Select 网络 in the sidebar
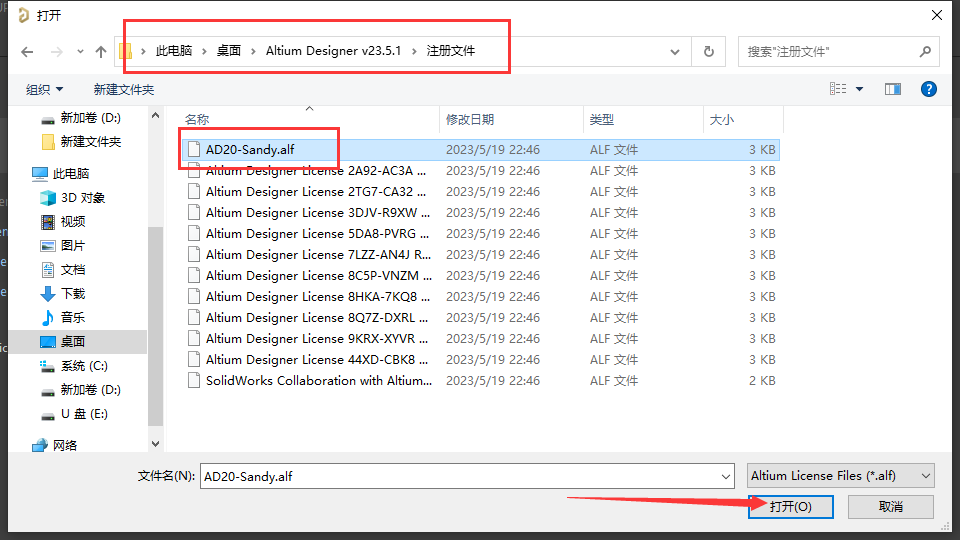 coord(54,446)
